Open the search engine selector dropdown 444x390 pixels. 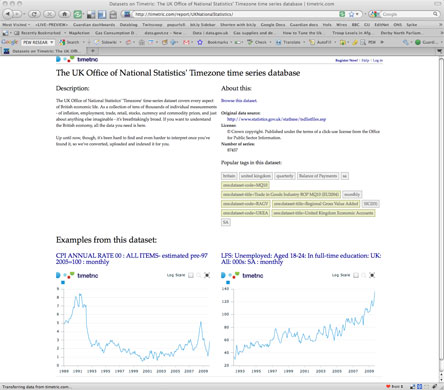point(375,14)
